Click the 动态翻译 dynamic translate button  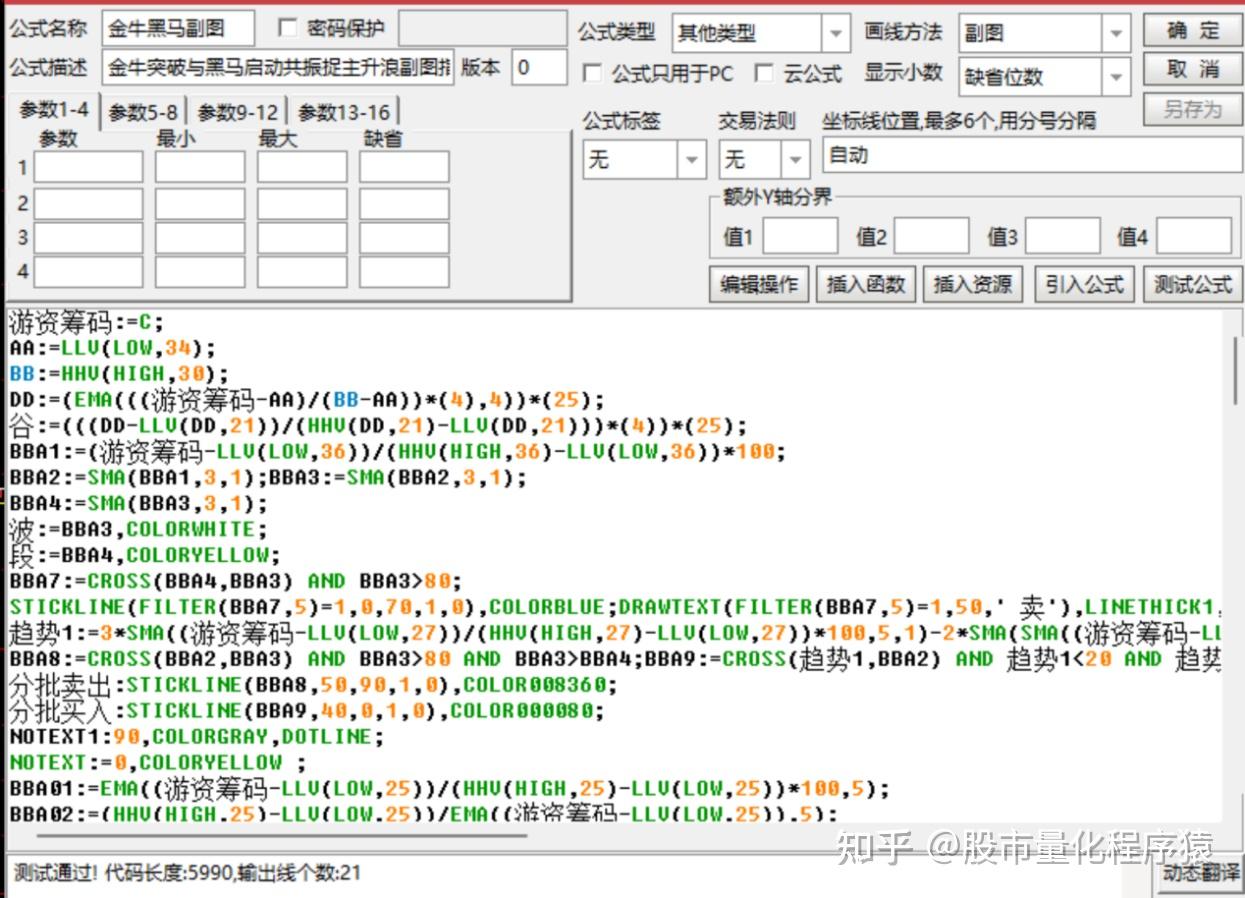(x=1200, y=872)
